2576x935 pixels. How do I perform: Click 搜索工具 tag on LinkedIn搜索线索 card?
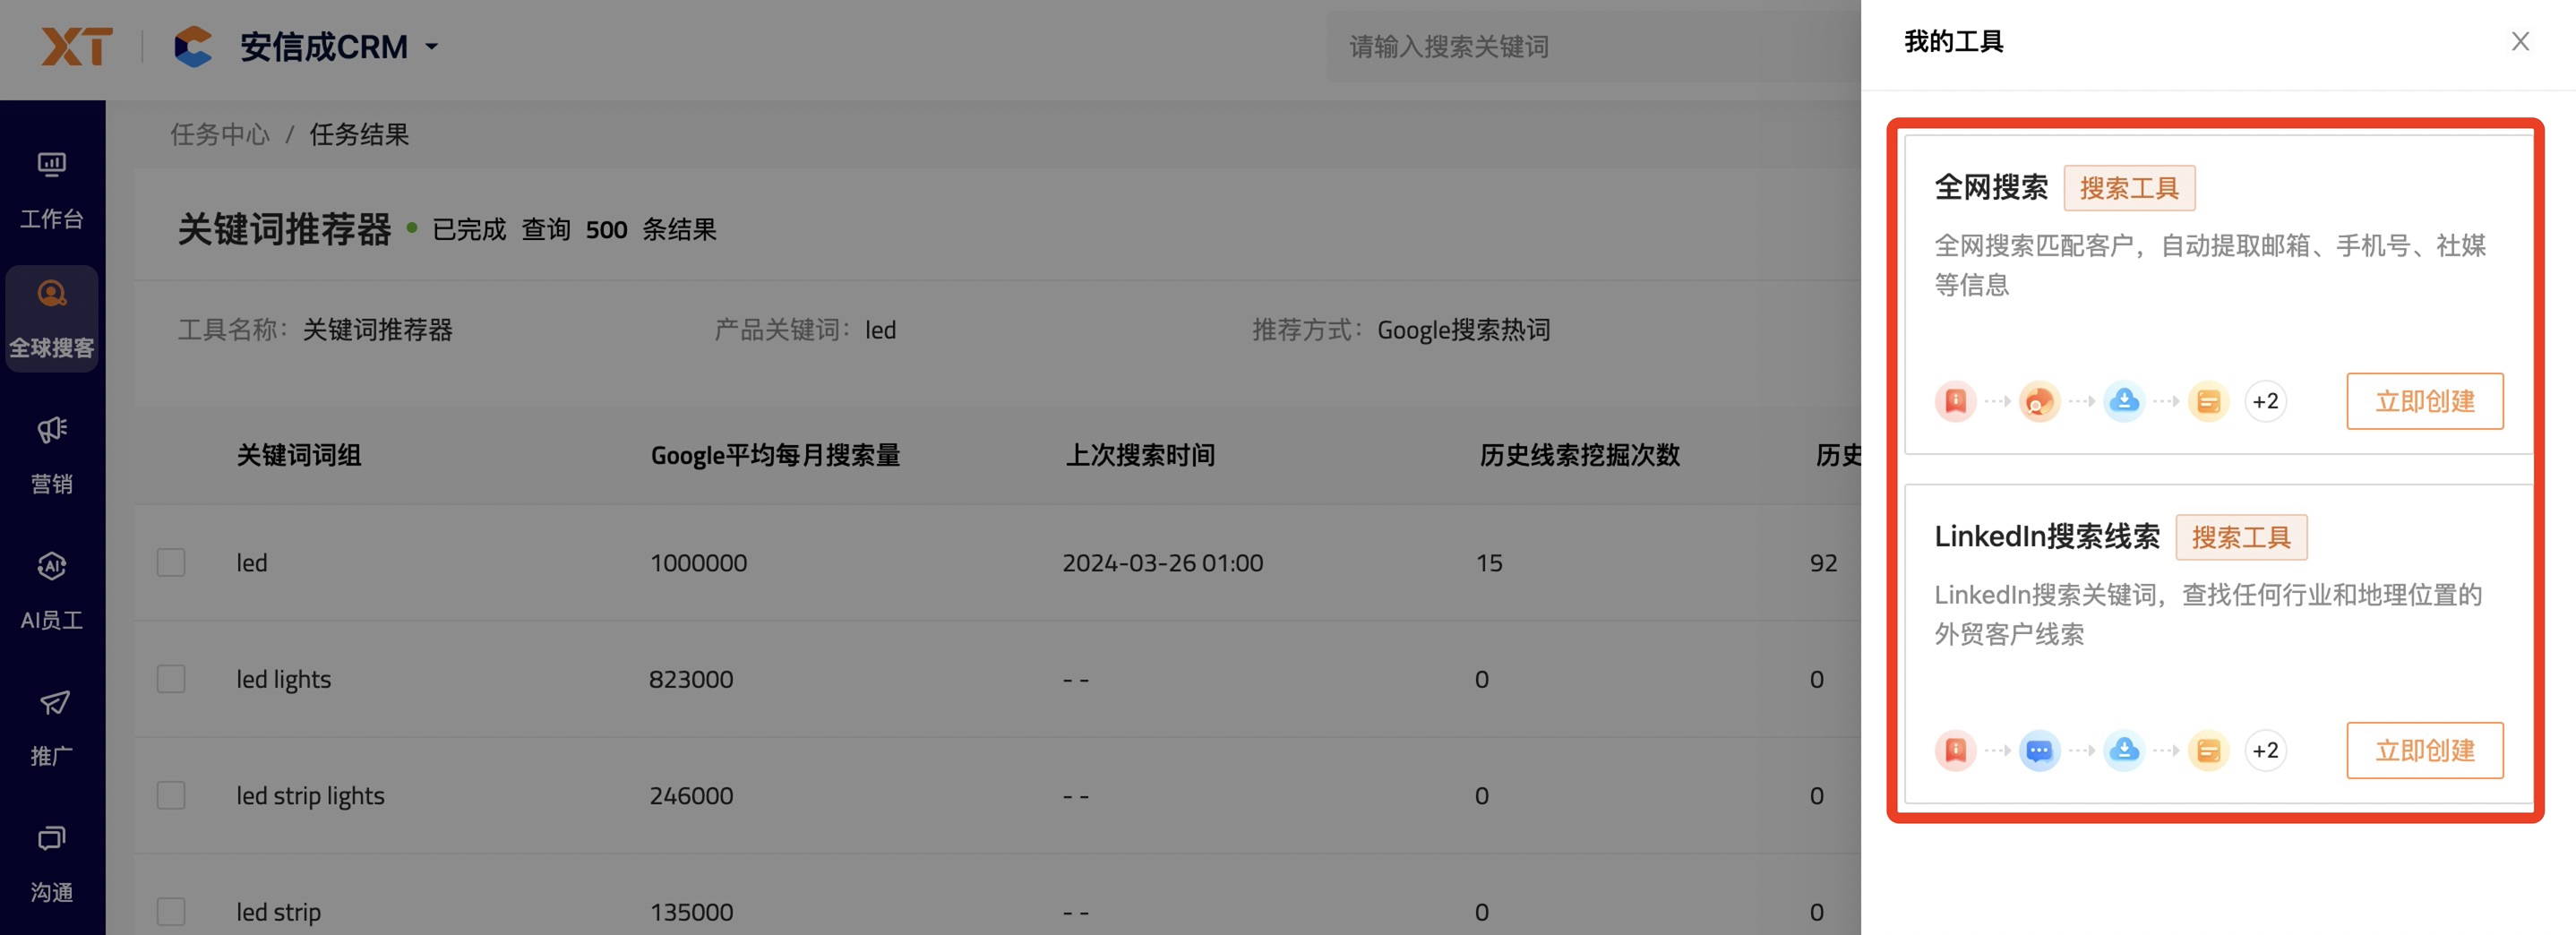point(2241,537)
